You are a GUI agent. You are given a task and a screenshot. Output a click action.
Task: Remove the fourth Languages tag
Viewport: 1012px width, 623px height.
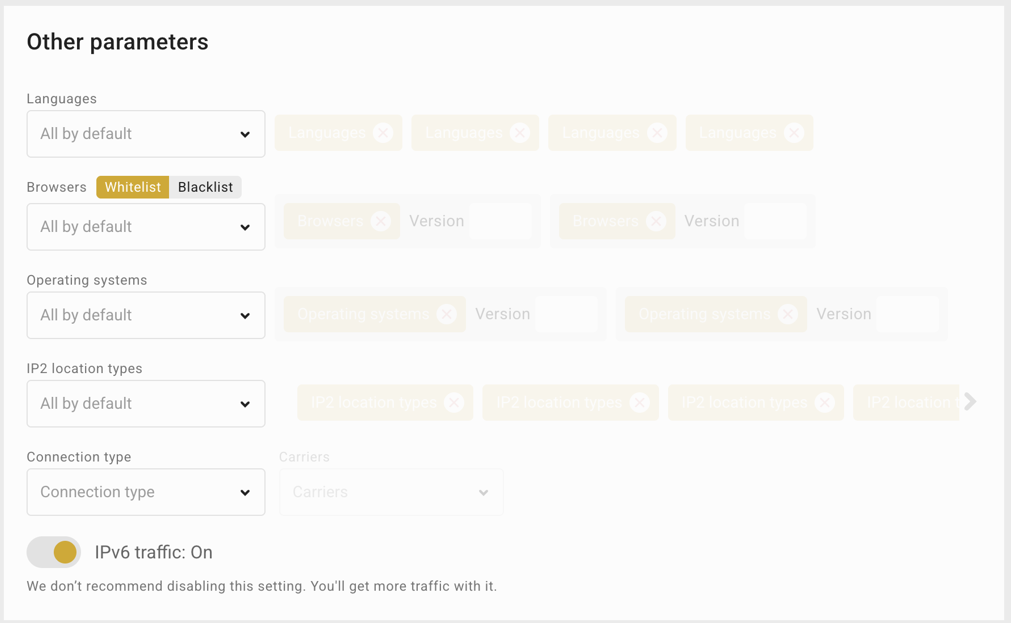tap(794, 132)
